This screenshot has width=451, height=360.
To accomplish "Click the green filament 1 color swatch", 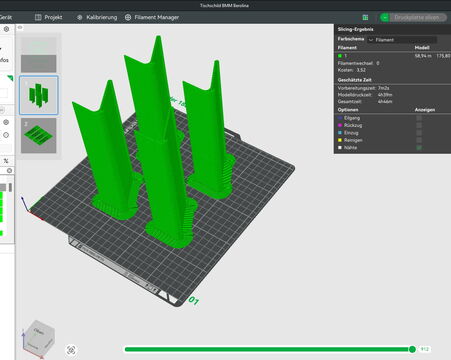I will coord(340,56).
